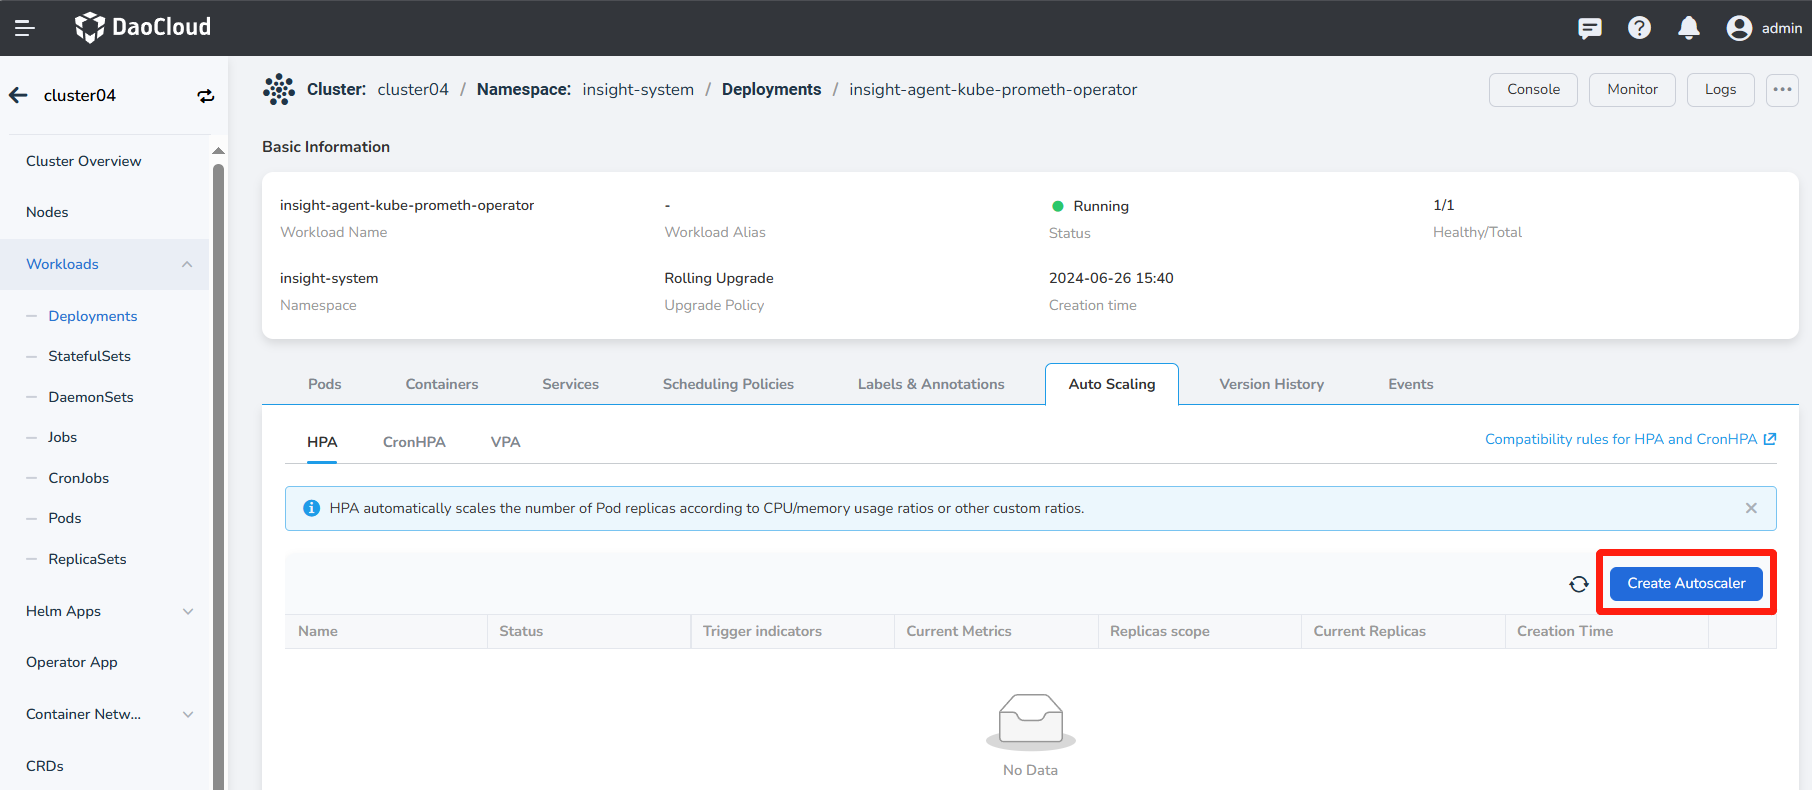Switch cluster using the swap icon
Image resolution: width=1812 pixels, height=790 pixels.
[205, 96]
